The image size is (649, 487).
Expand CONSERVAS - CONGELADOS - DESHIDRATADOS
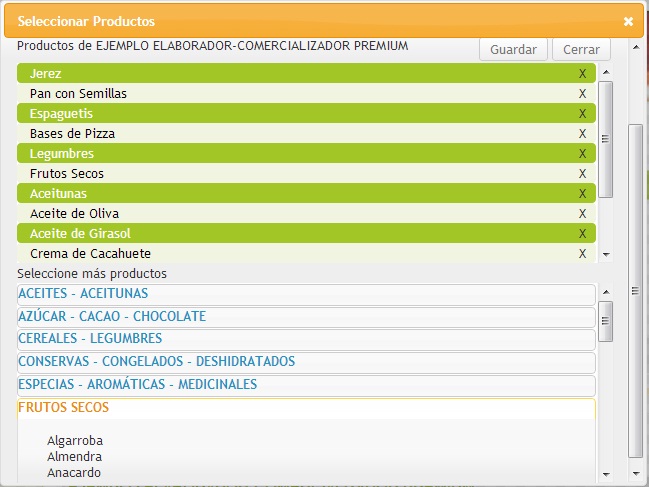[156, 362]
